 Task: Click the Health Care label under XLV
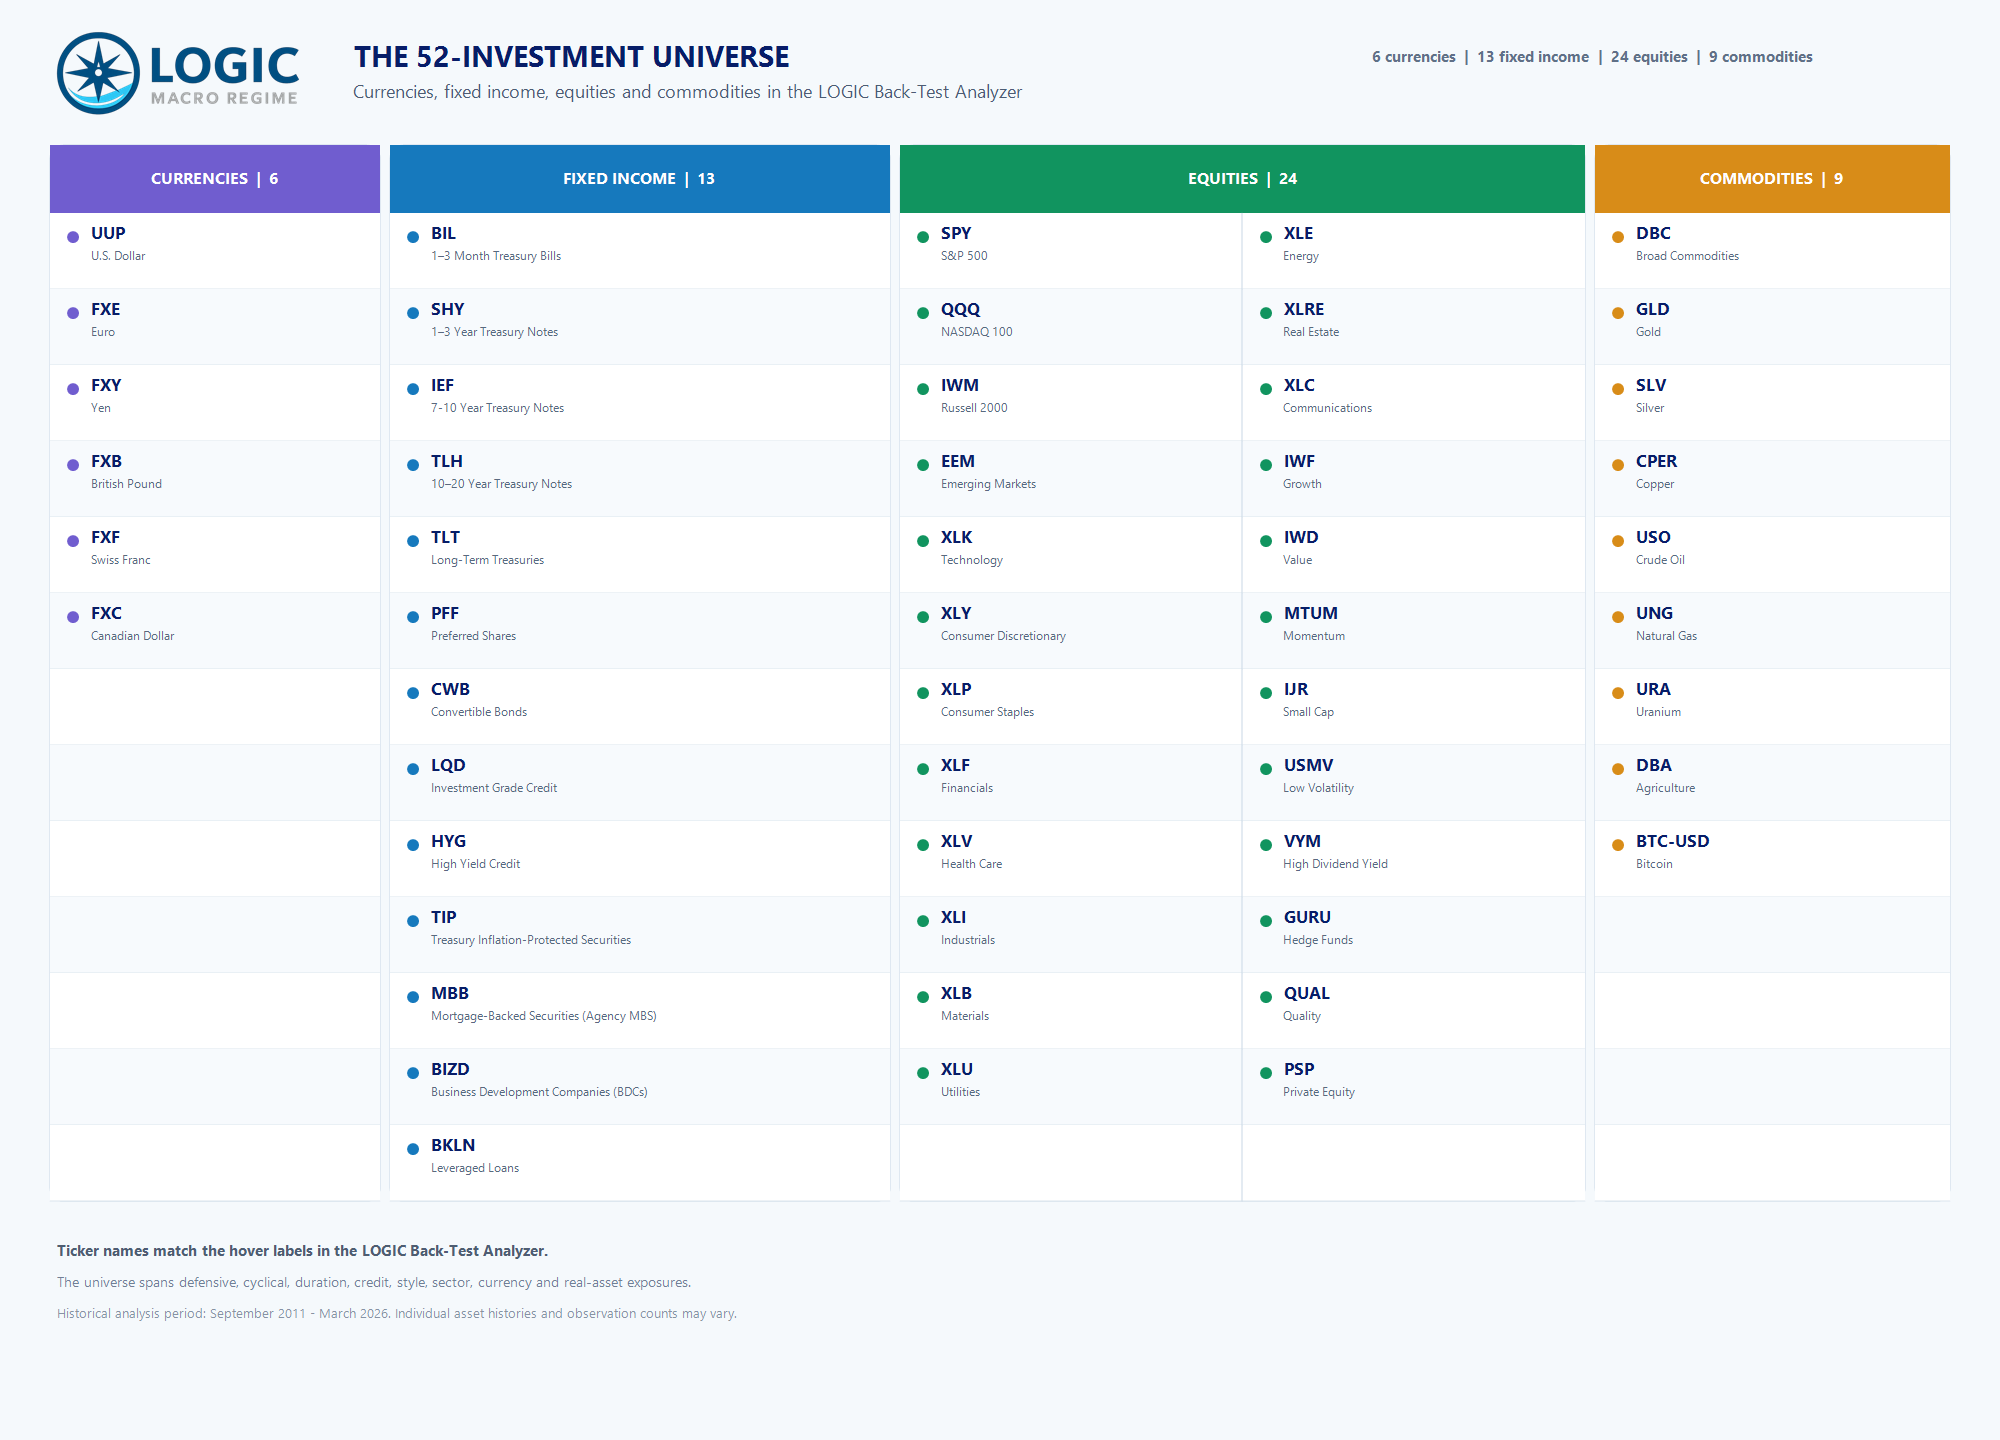[971, 864]
